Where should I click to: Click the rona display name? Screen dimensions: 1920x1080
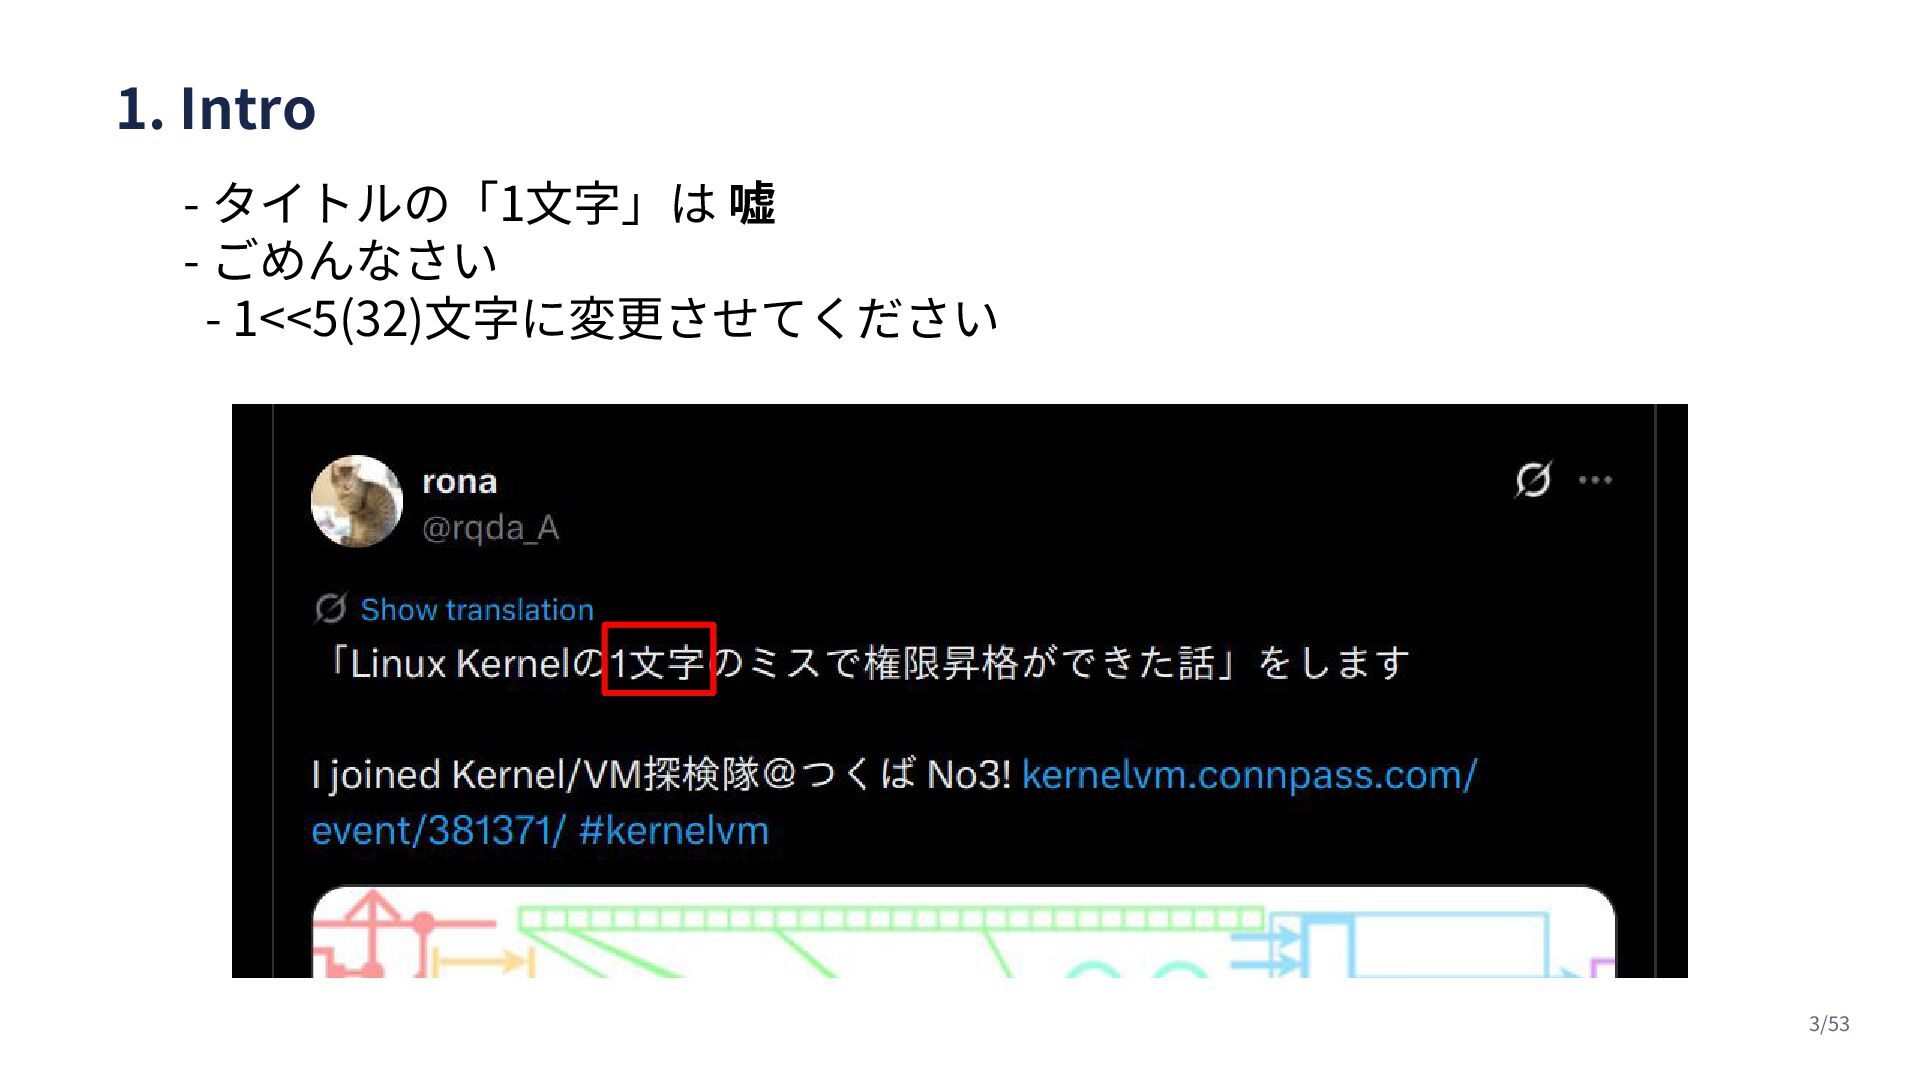(x=459, y=481)
